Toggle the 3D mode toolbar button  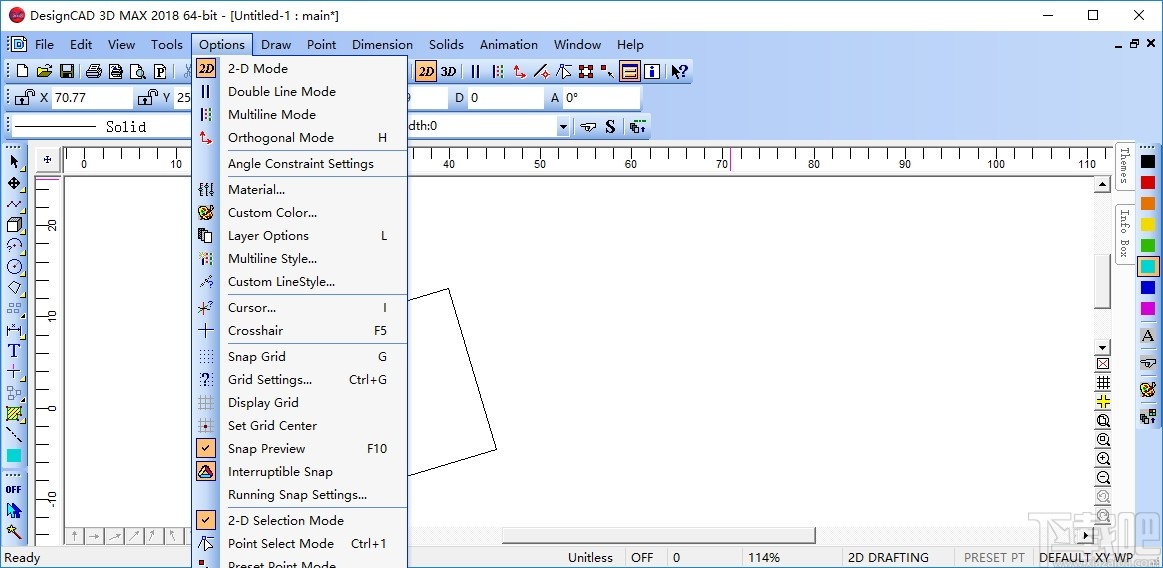tap(448, 71)
